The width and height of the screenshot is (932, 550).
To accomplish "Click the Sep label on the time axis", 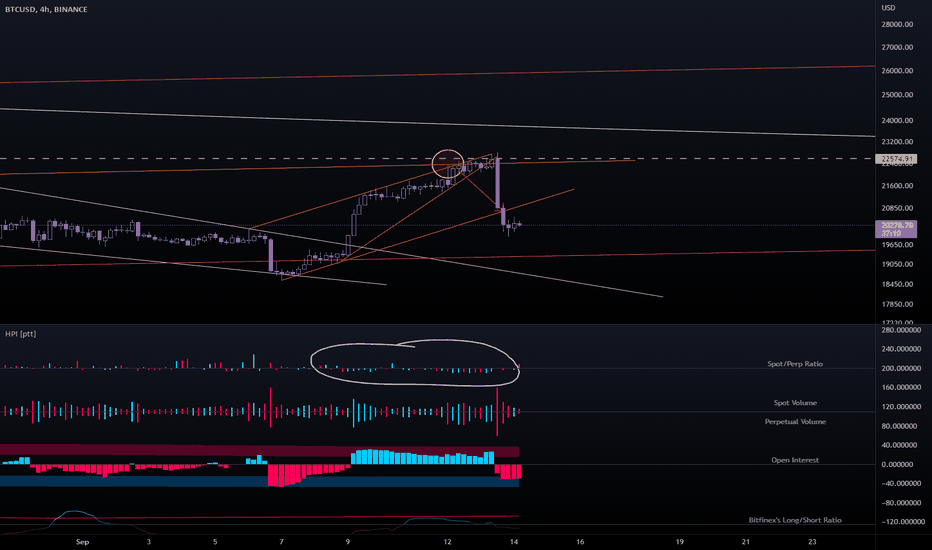I will pos(83,542).
